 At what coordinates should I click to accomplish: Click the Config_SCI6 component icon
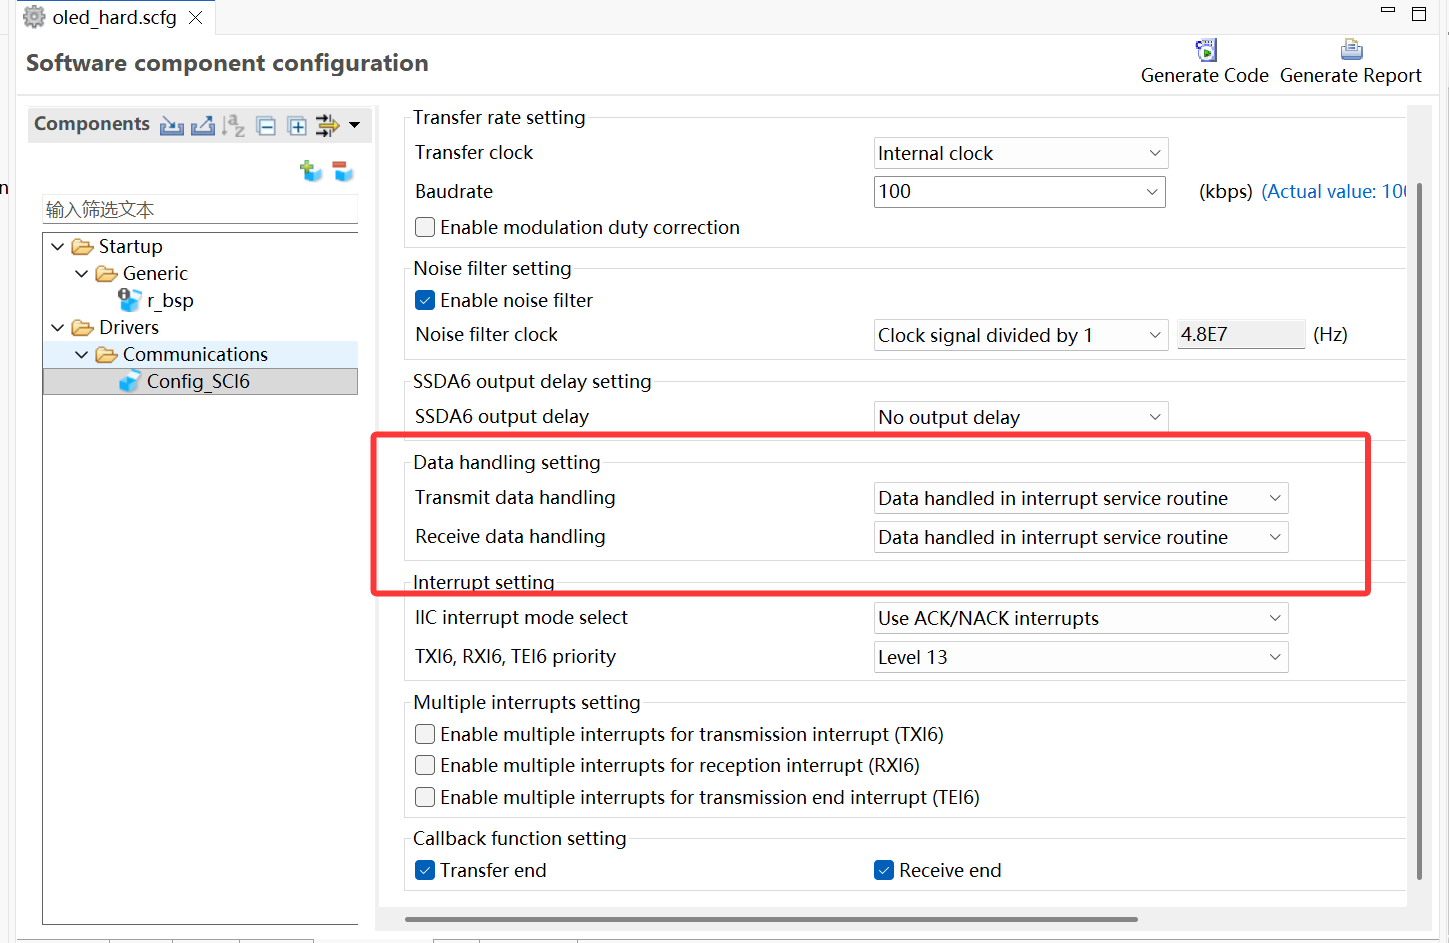pos(130,381)
